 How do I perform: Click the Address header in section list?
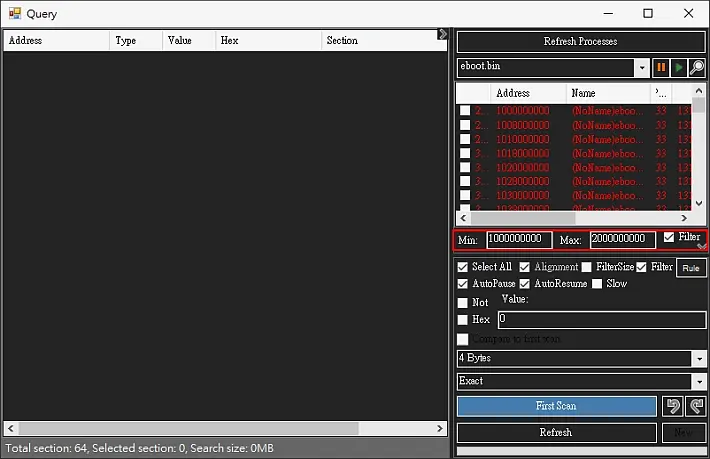coord(528,93)
